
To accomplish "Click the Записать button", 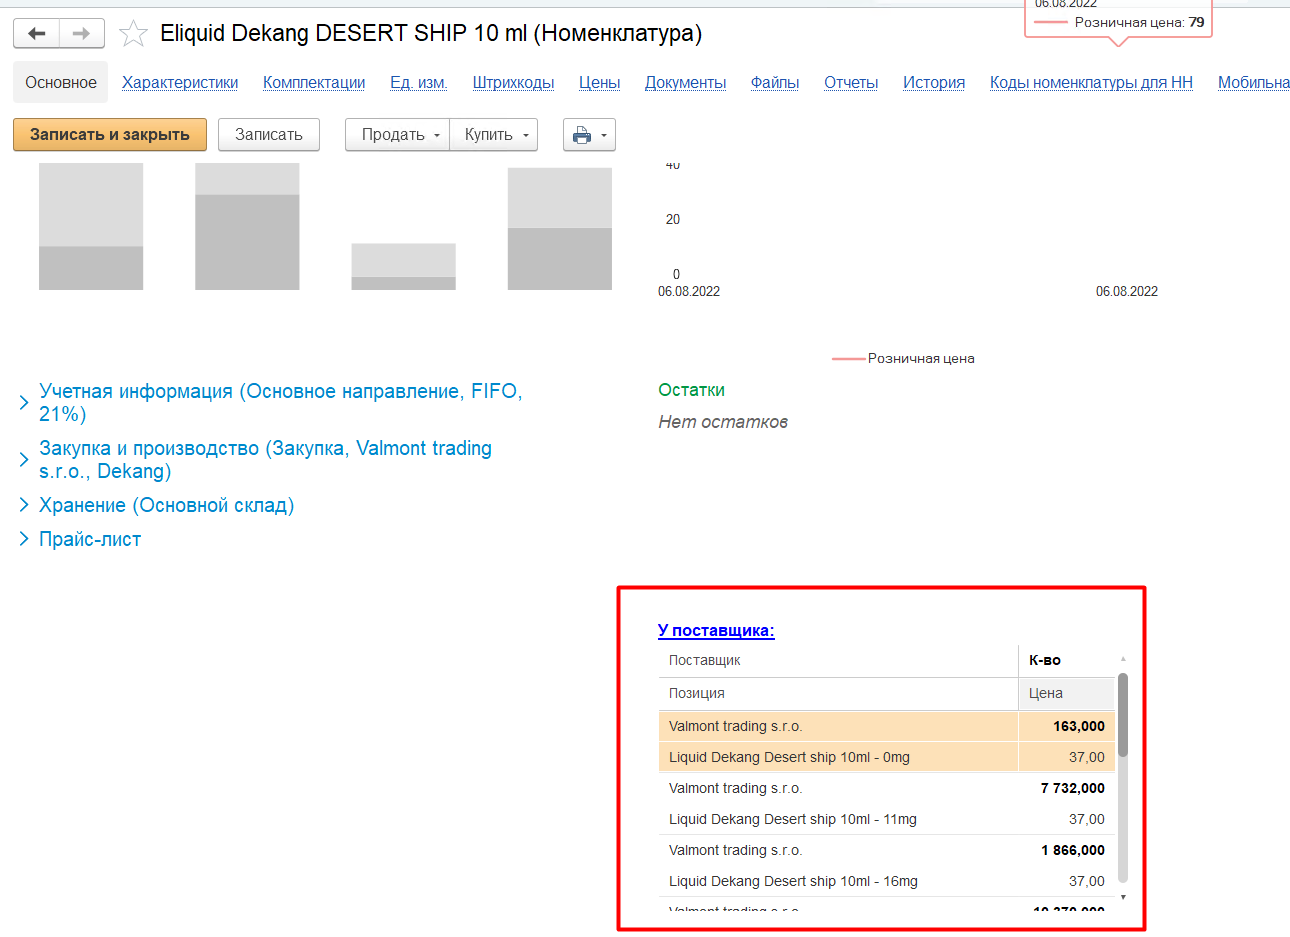I will tap(269, 135).
